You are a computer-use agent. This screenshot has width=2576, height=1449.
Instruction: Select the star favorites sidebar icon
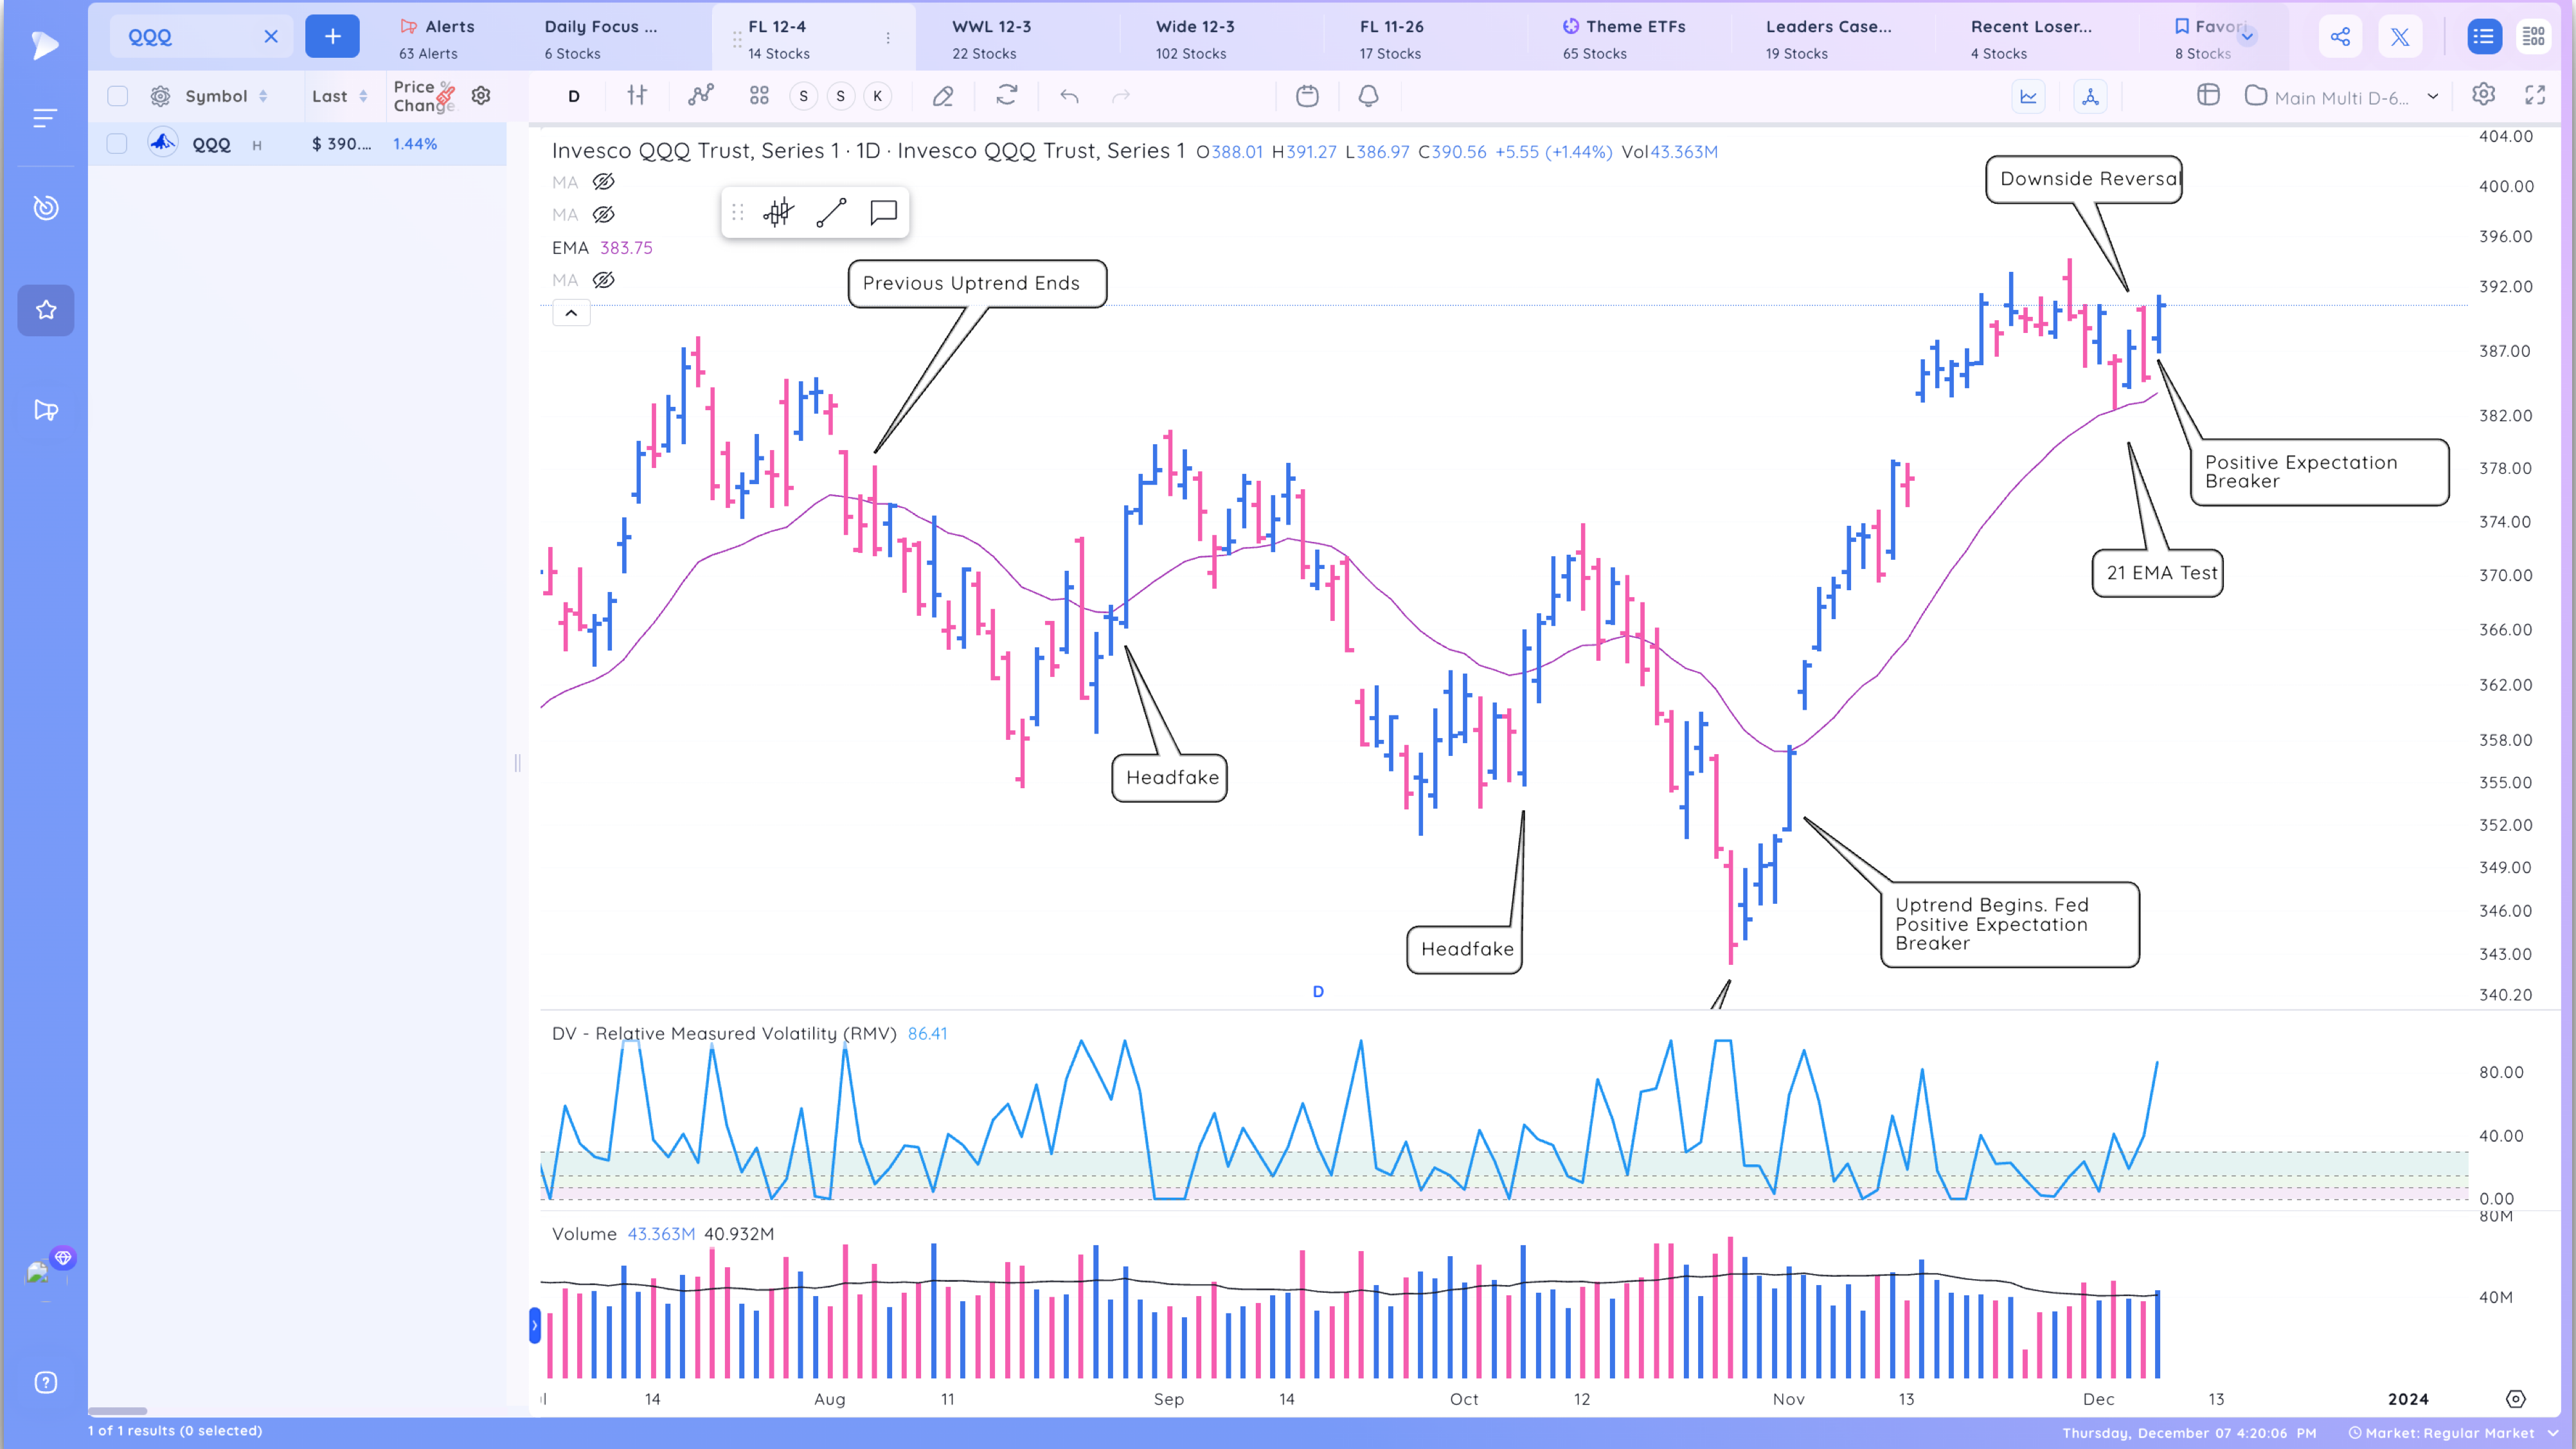click(x=45, y=310)
